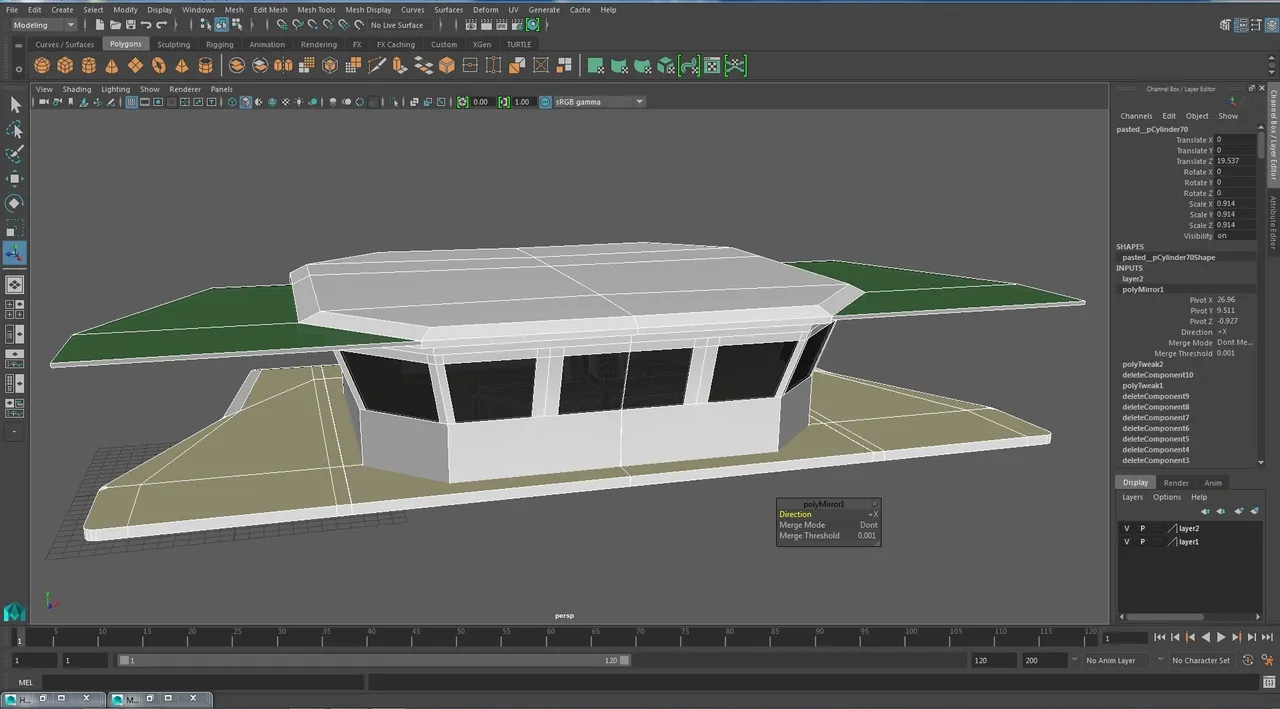The height and width of the screenshot is (709, 1280).
Task: Open the Render tab in Layer Editor
Action: tap(1175, 483)
